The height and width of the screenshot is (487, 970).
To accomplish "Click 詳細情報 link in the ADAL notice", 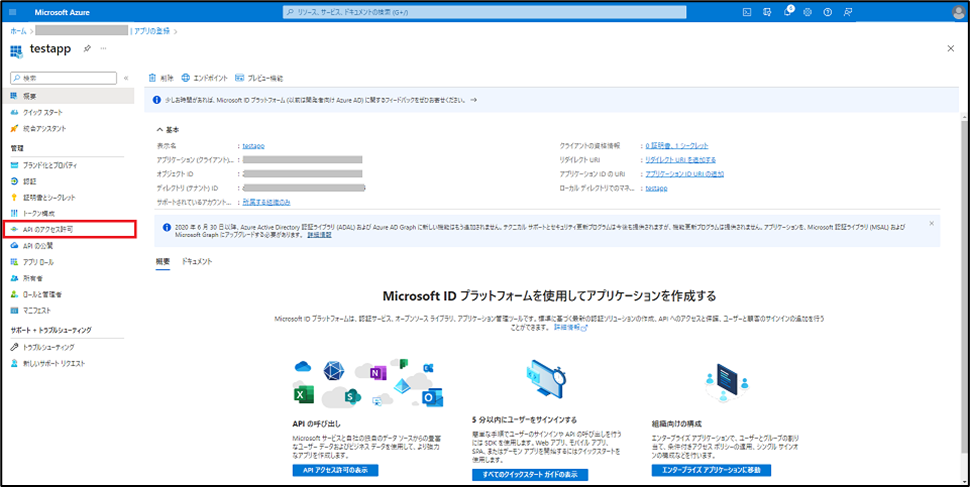I will pos(319,235).
